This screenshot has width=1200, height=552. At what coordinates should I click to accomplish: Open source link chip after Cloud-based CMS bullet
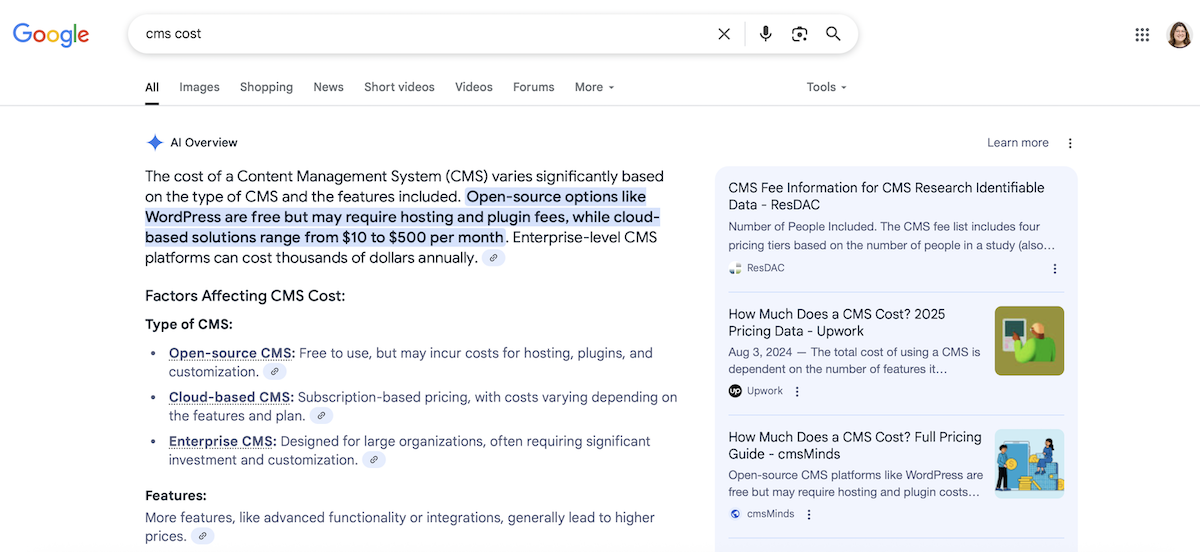(321, 416)
